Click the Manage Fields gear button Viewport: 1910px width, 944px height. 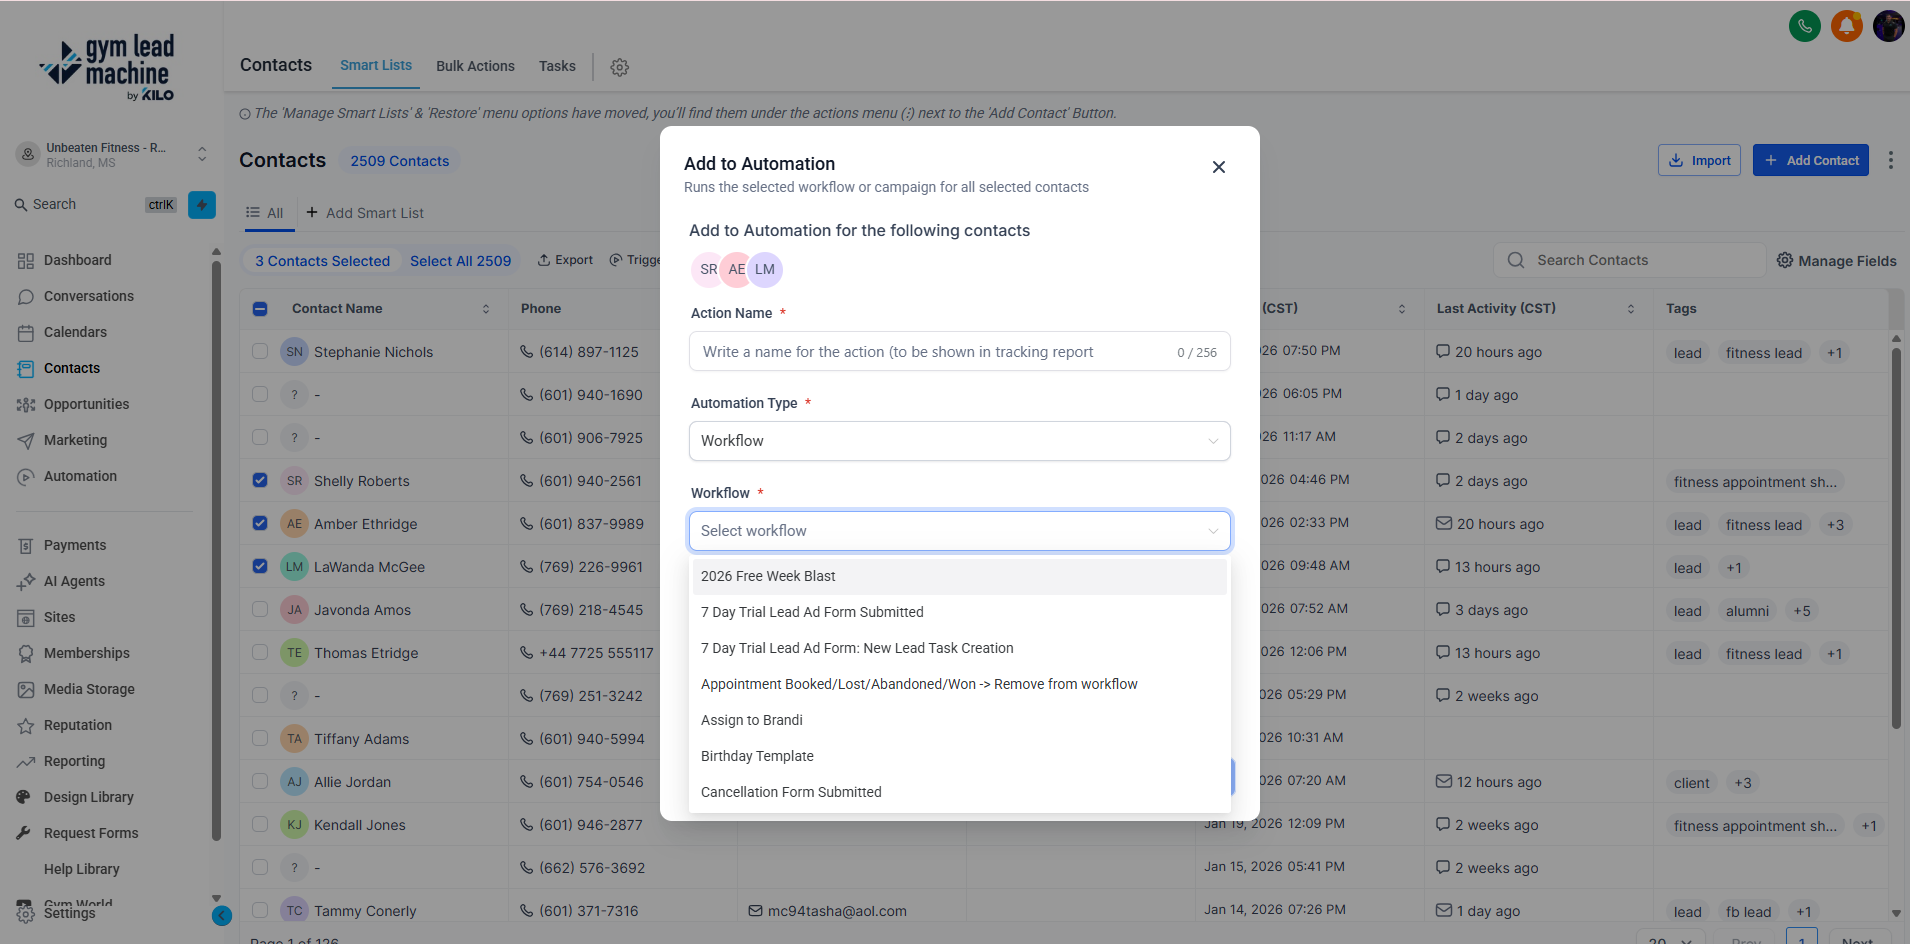1836,261
